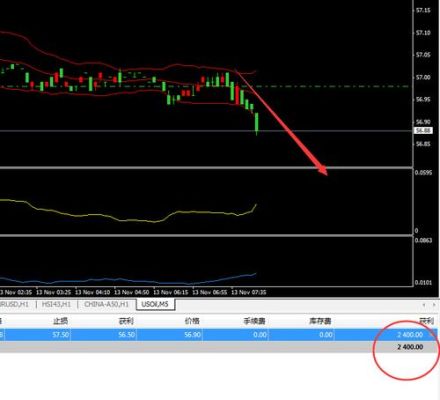Sort orders by the 价格 column header
Screen dimensions: 440x400
coord(192,321)
